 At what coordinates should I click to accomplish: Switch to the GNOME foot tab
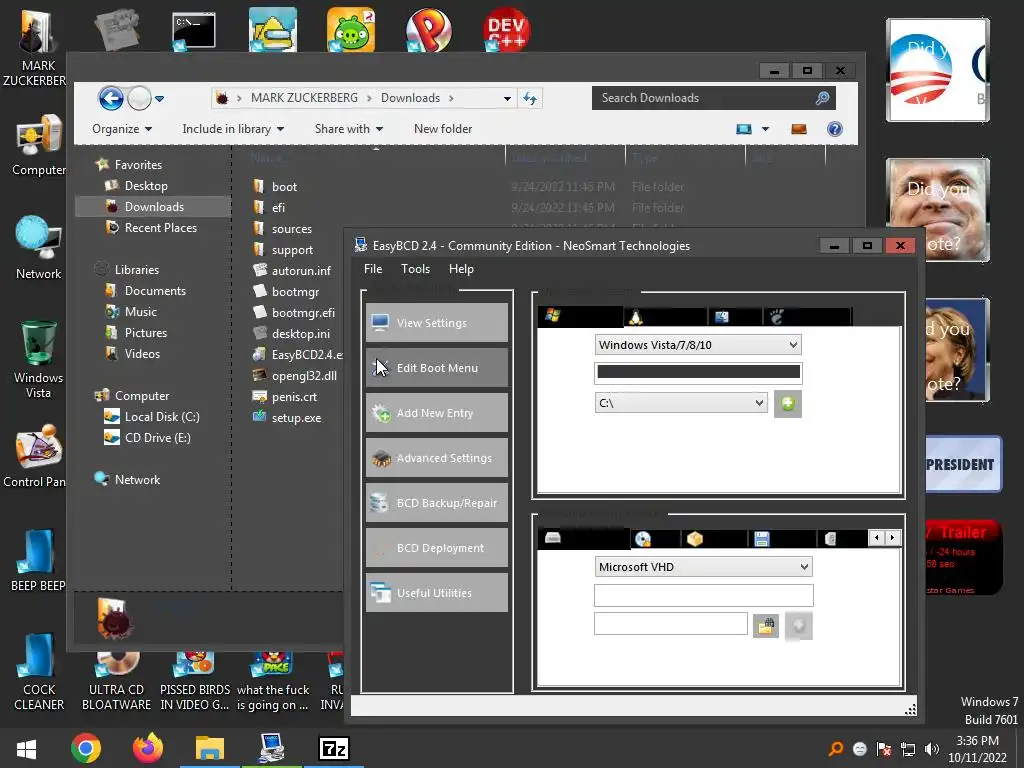click(x=806, y=317)
